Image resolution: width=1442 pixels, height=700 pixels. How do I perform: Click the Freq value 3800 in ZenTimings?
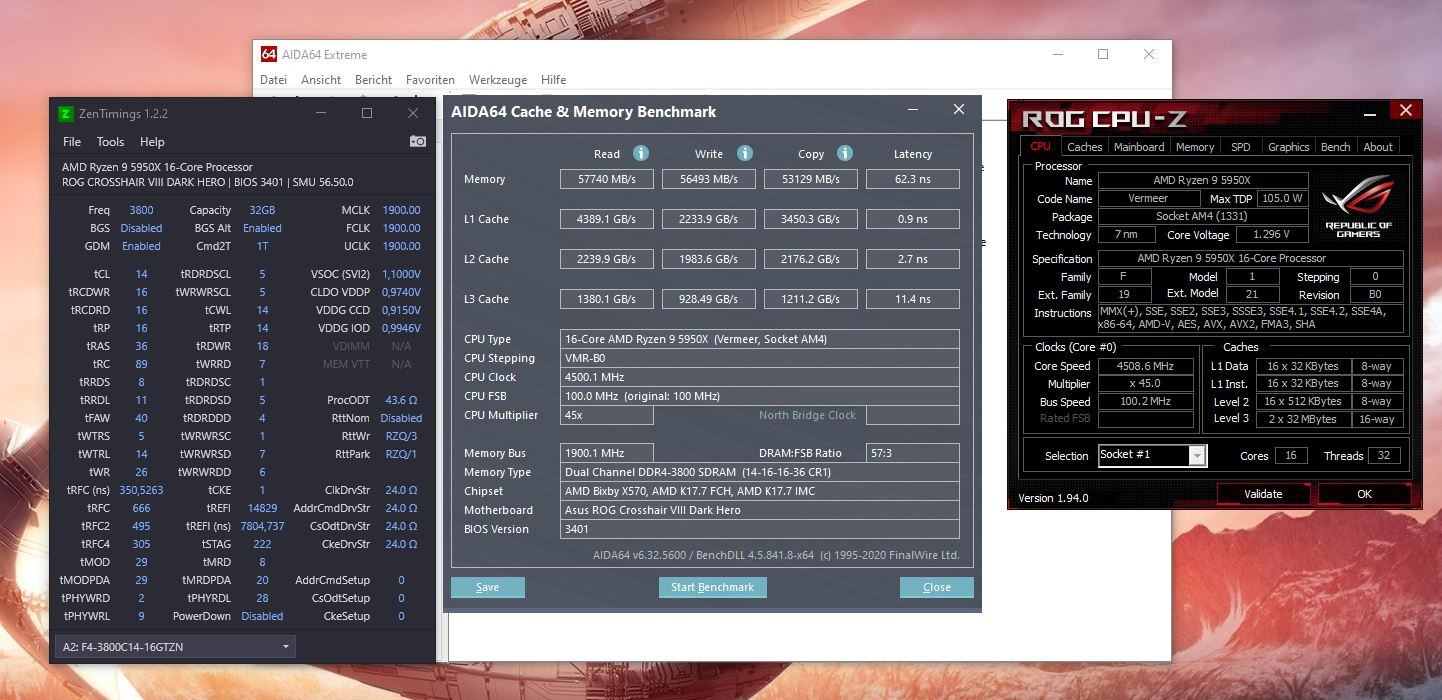[141, 210]
